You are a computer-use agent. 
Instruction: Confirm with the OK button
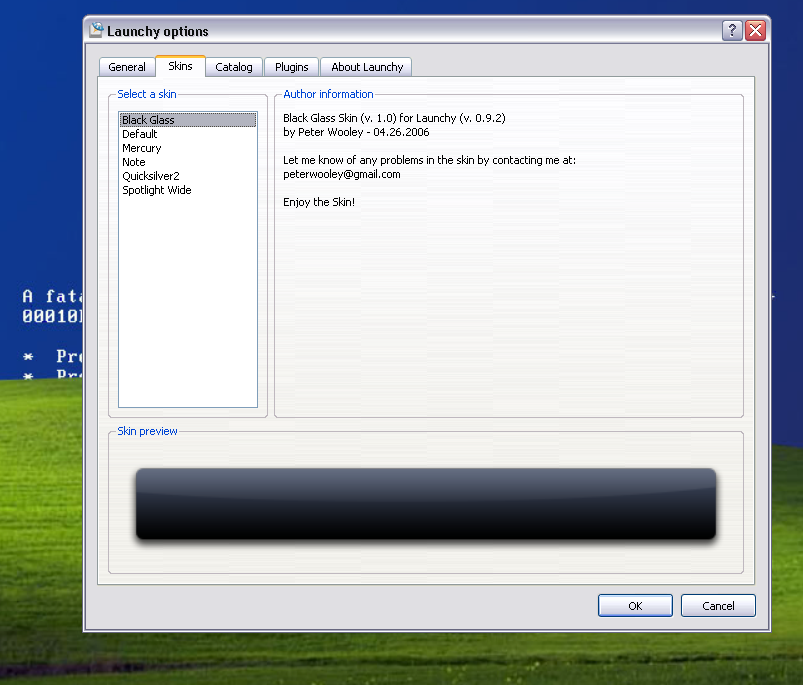tap(635, 606)
